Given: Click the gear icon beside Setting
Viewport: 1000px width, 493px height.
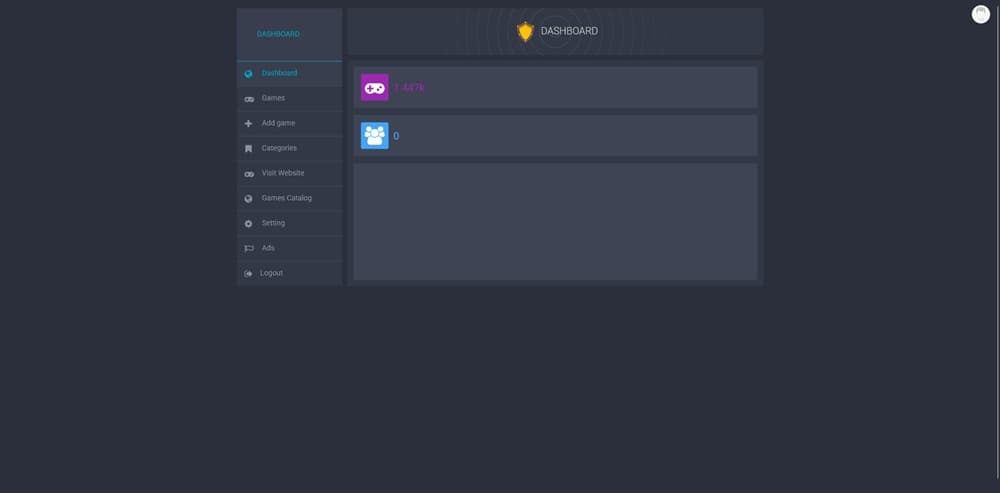Looking at the screenshot, I should click(249, 224).
